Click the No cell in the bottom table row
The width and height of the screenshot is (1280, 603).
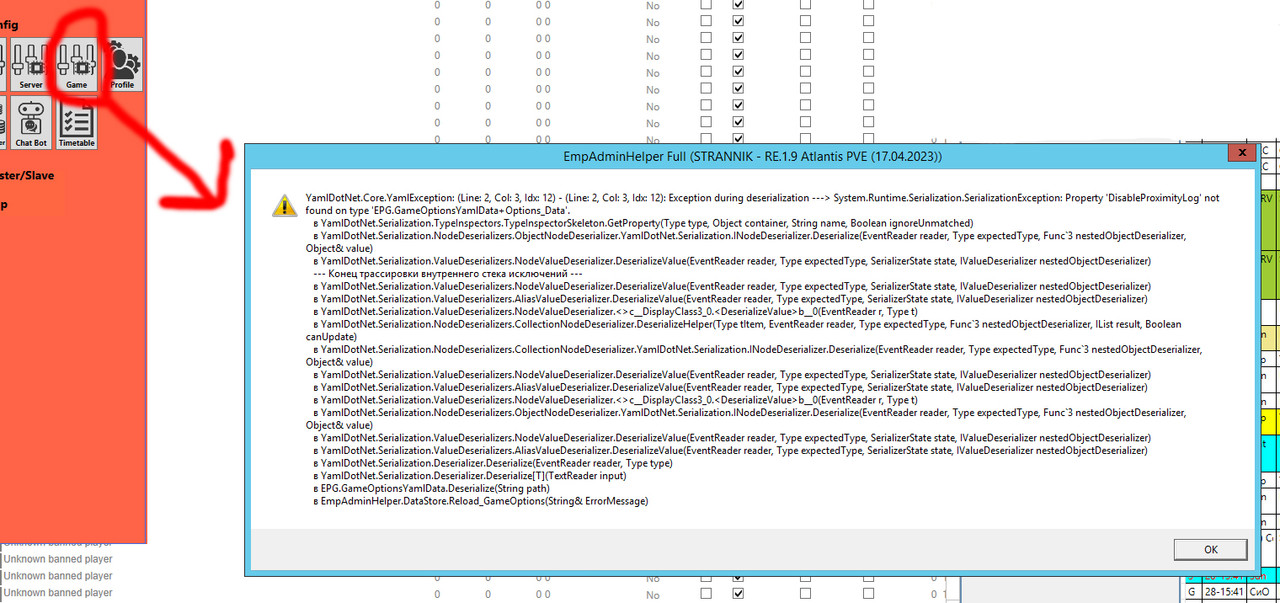tap(653, 594)
